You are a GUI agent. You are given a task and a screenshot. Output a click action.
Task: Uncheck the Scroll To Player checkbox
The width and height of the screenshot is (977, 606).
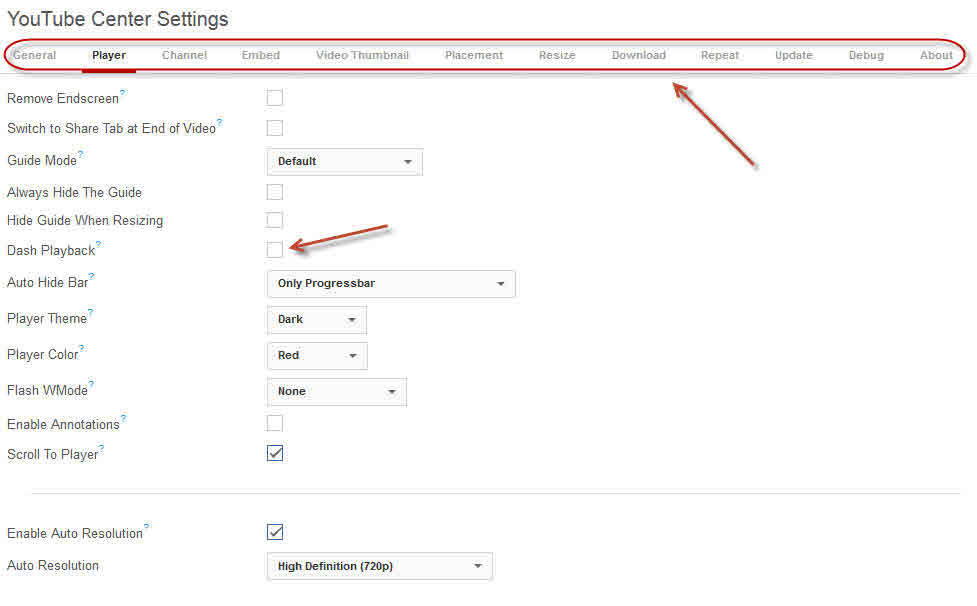[275, 453]
